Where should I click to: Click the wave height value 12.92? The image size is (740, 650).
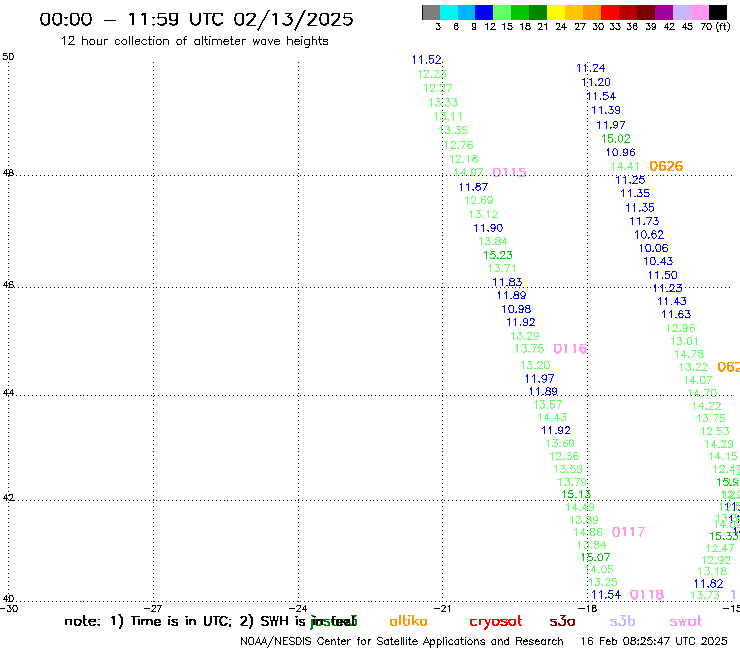[716, 560]
